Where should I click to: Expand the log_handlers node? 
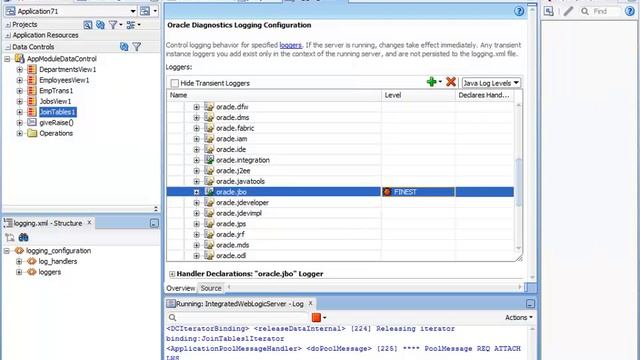click(19, 261)
